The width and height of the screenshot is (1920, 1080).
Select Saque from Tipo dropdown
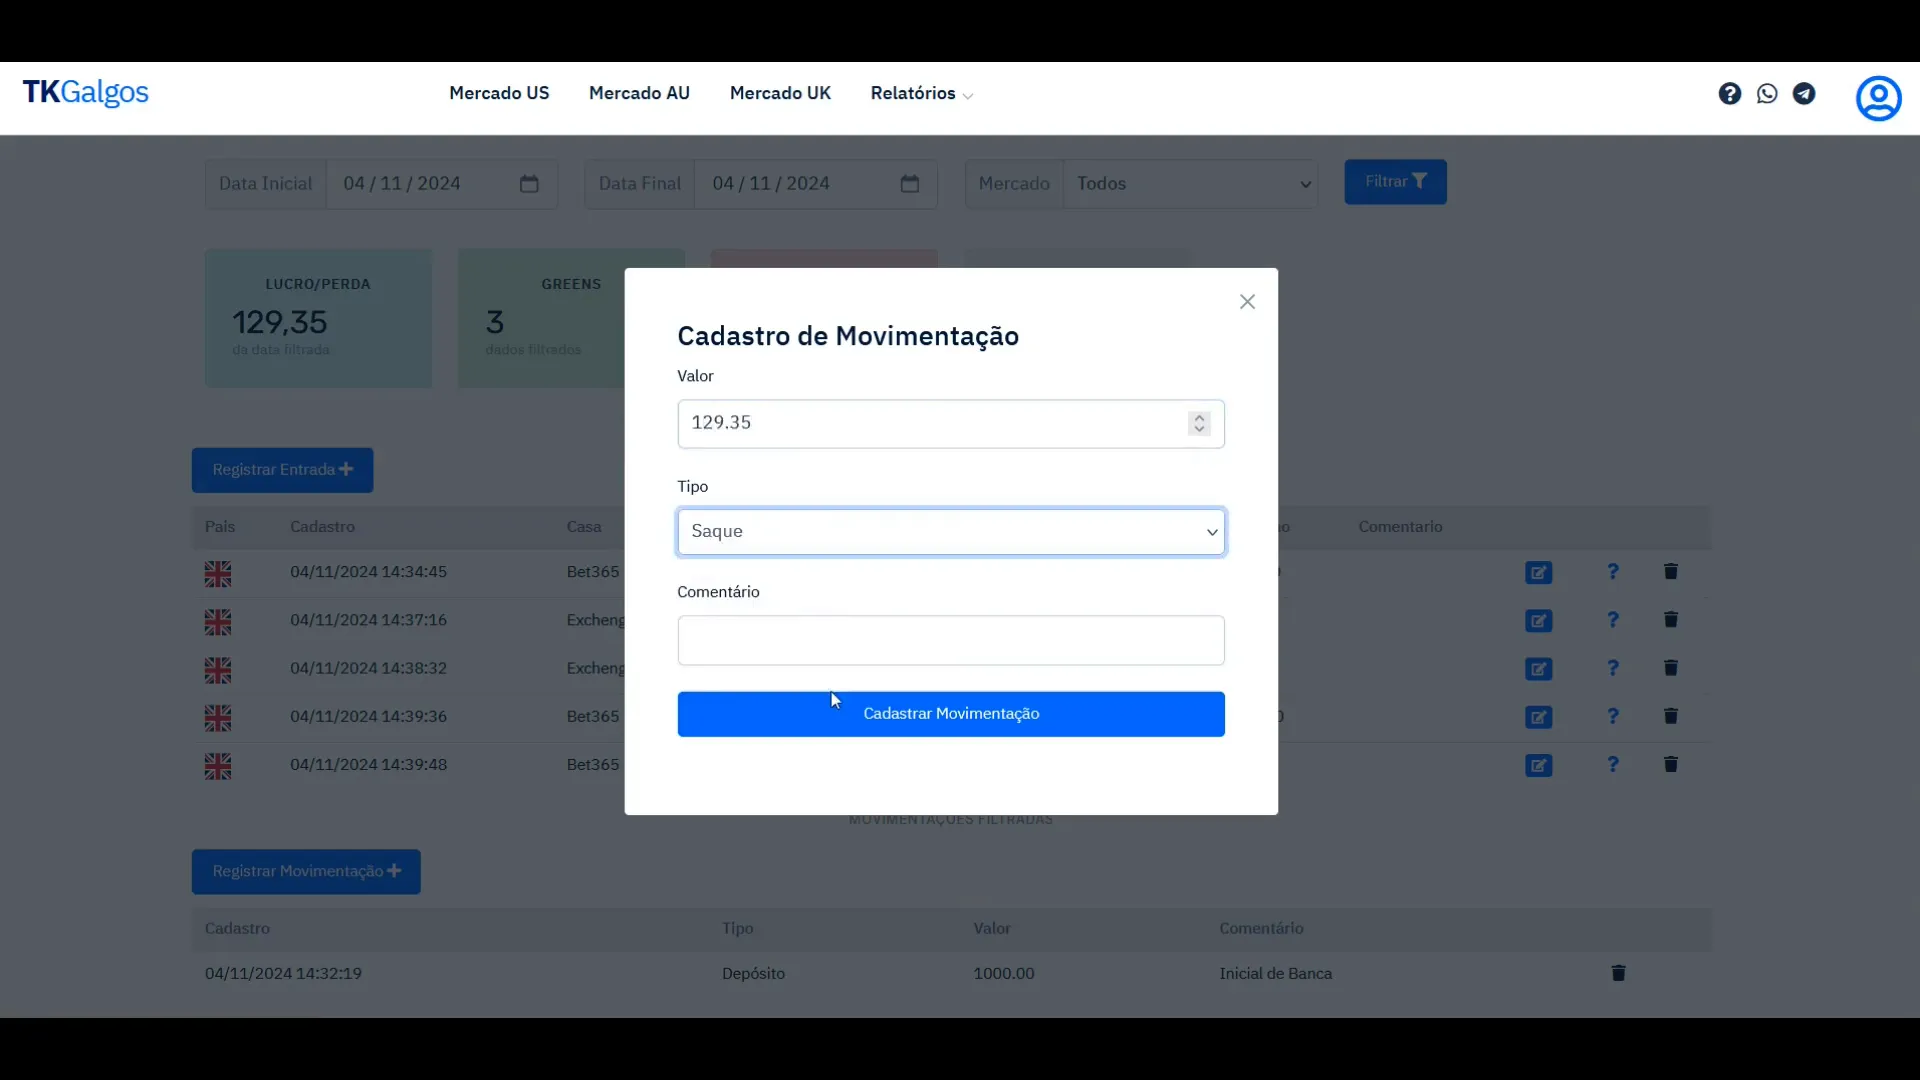click(x=951, y=530)
